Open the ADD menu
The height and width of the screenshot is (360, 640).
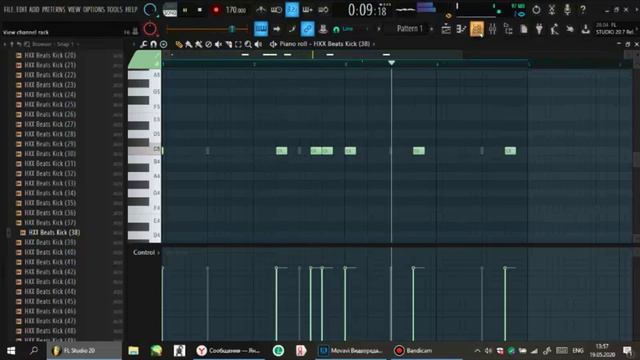pos(34,9)
